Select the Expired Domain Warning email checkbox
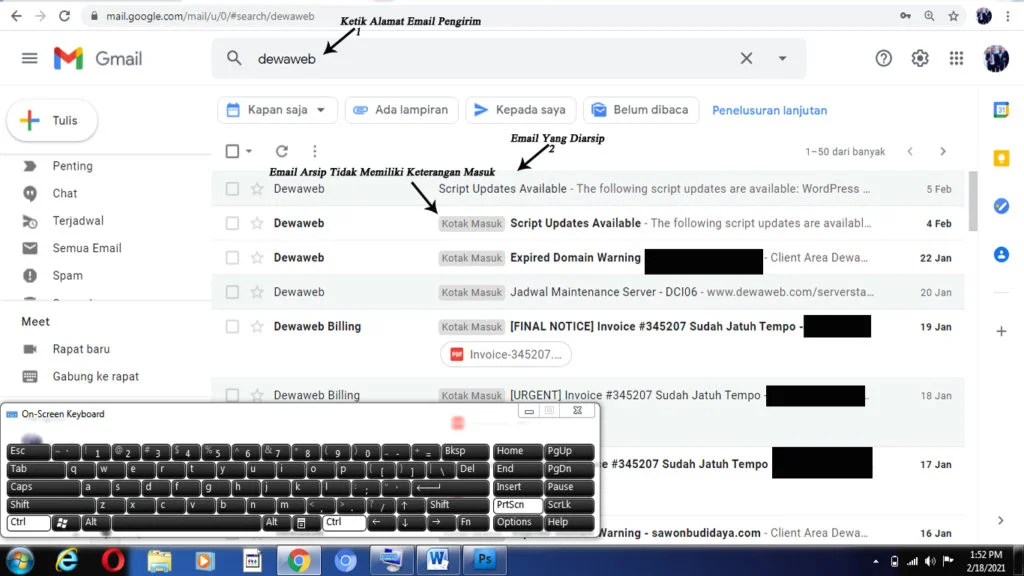 pos(232,257)
